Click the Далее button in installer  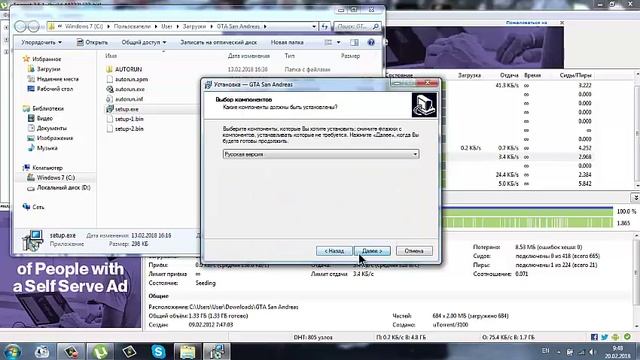372,251
